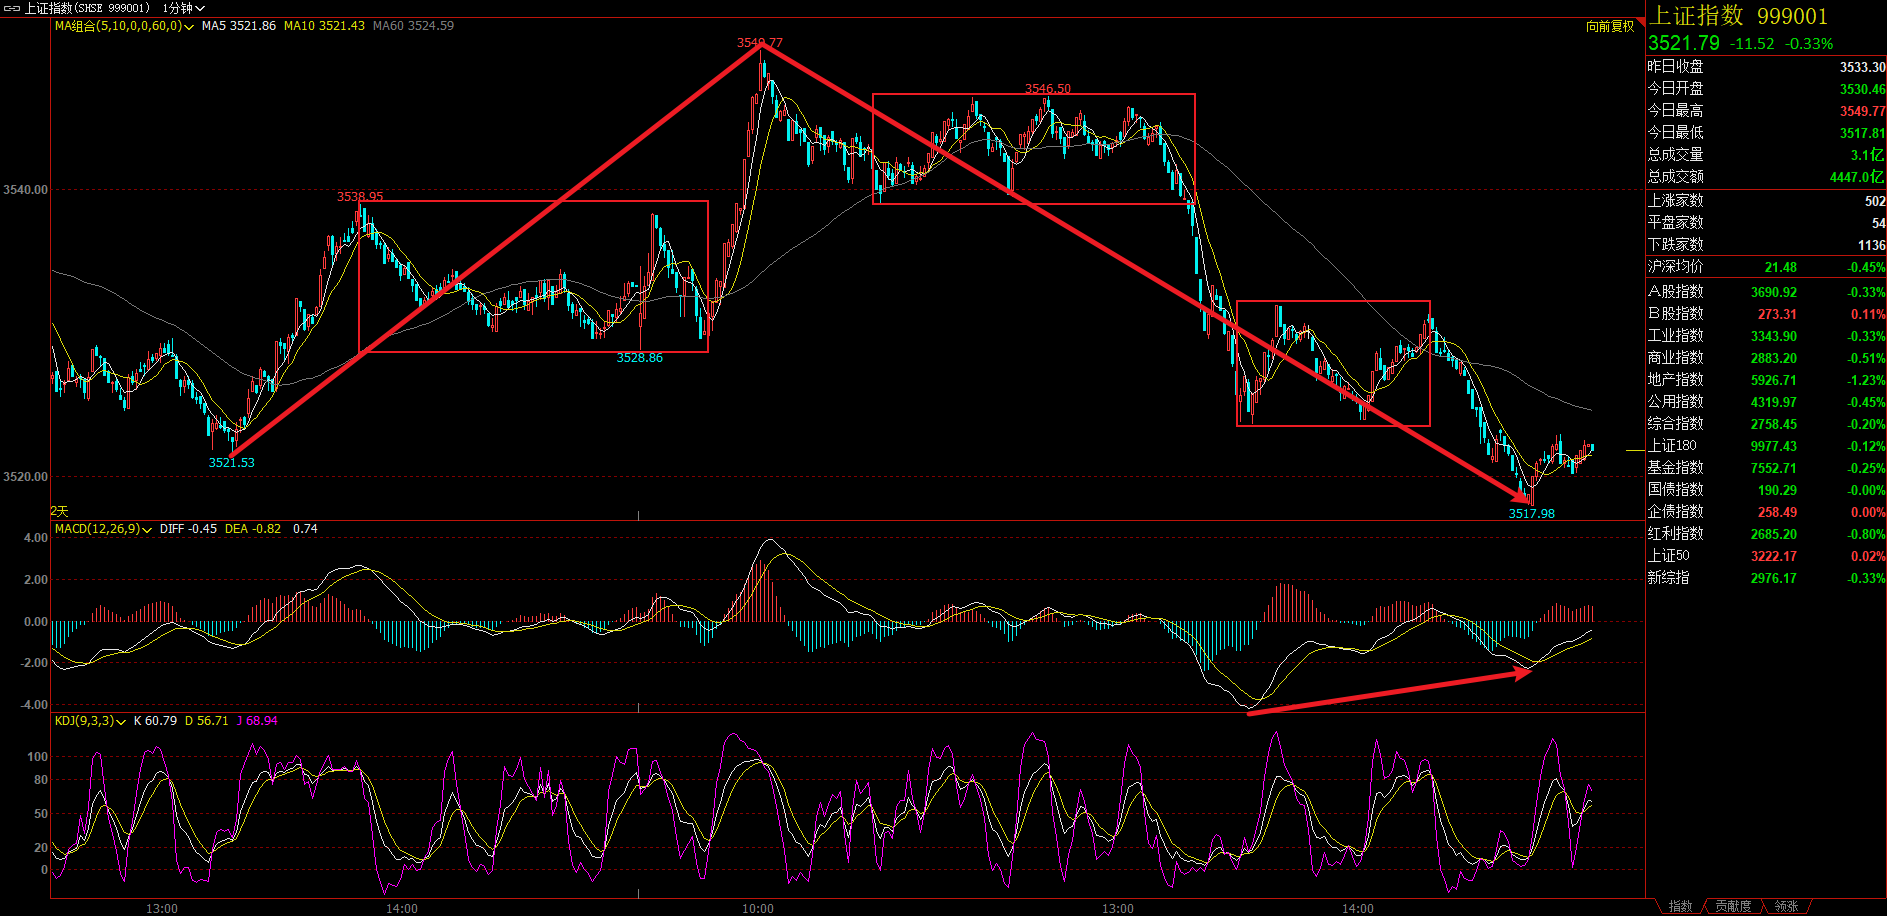
Task: Click the 3521.53 low point label
Action: tap(231, 462)
